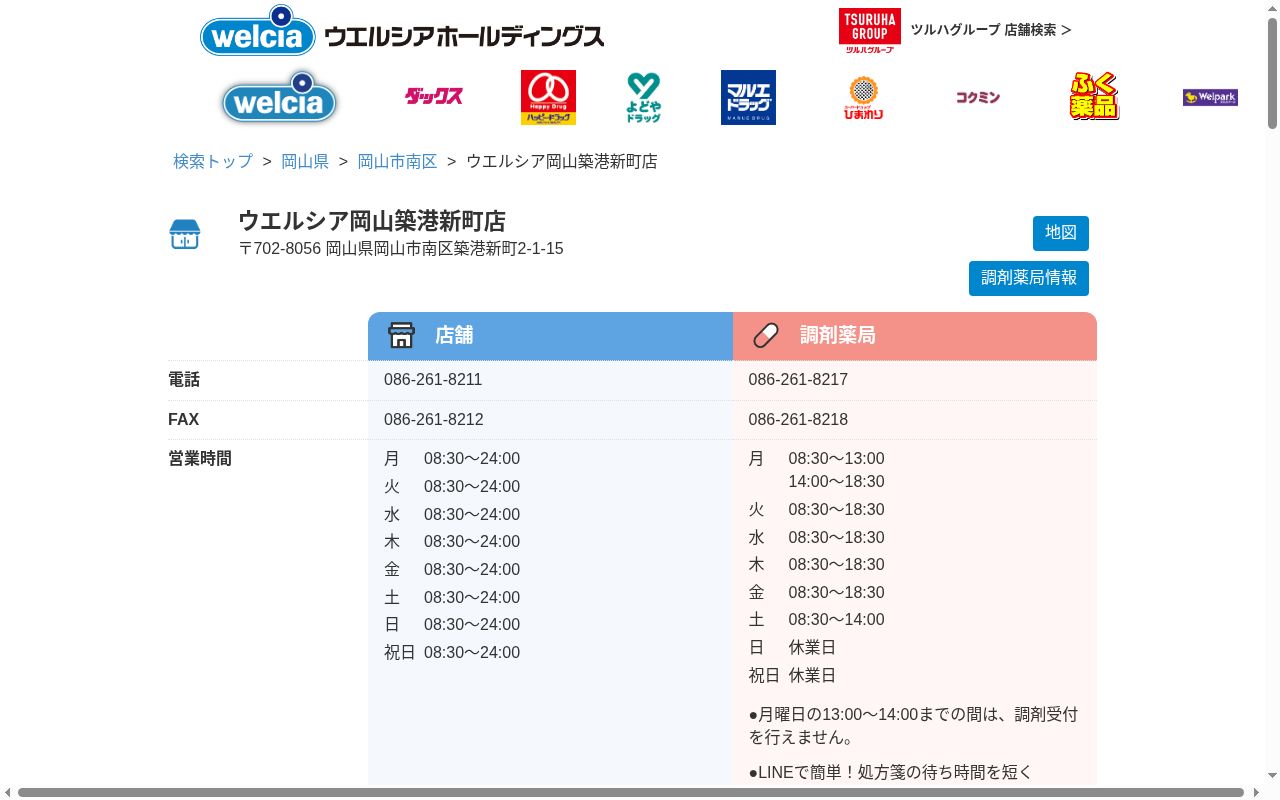Open the Tsuruha Group red logo

pos(869,30)
